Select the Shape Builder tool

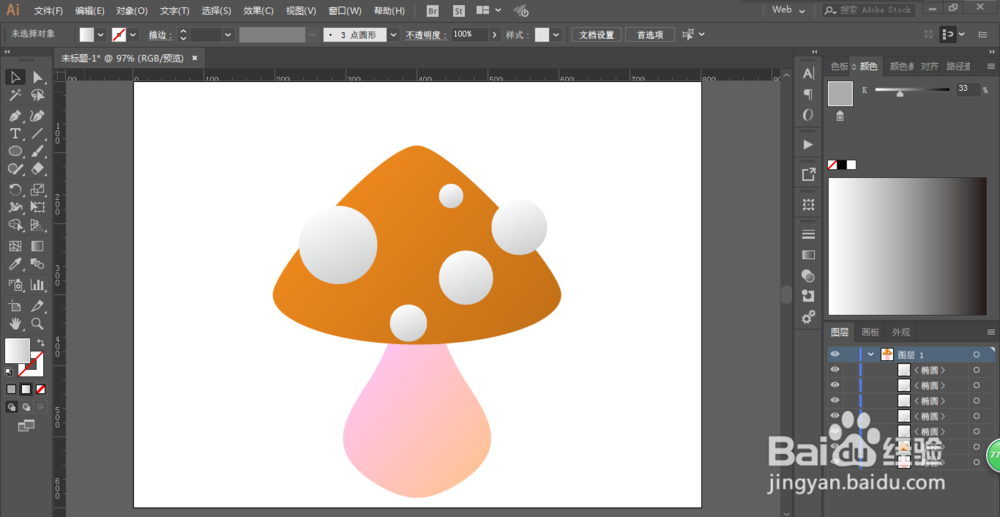click(x=15, y=225)
